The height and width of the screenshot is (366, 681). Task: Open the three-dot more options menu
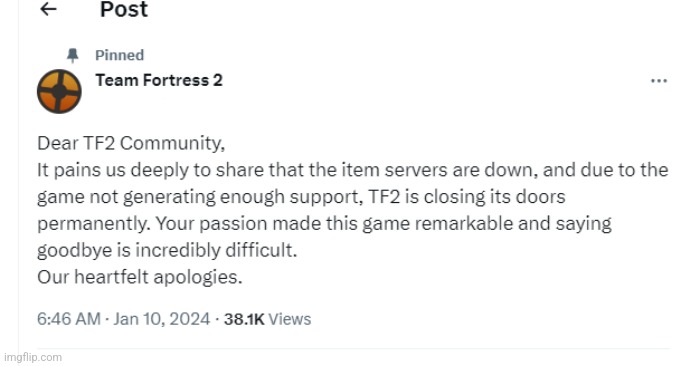coord(659,81)
